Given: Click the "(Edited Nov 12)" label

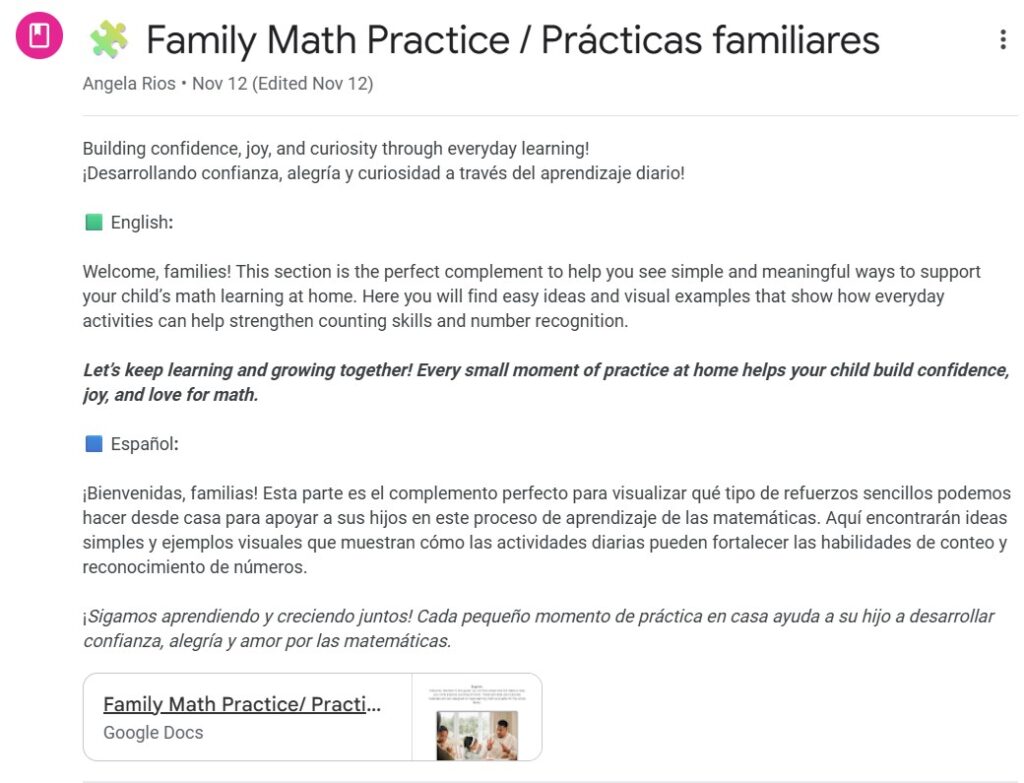Looking at the screenshot, I should pos(313,84).
